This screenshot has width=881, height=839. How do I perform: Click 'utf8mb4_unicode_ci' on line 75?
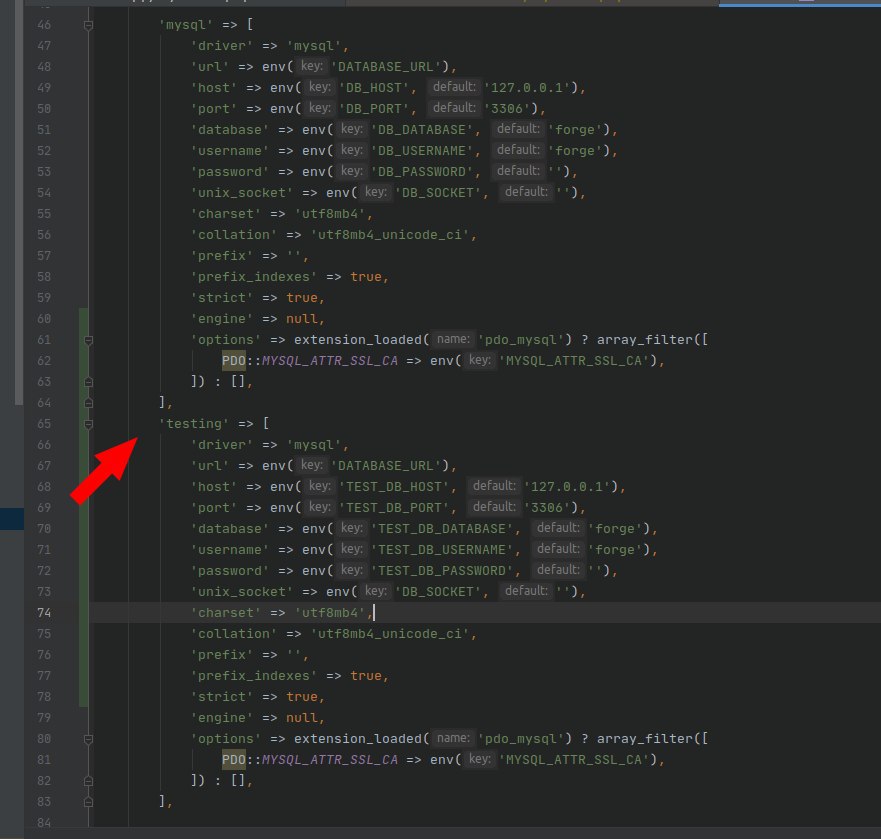click(x=390, y=634)
